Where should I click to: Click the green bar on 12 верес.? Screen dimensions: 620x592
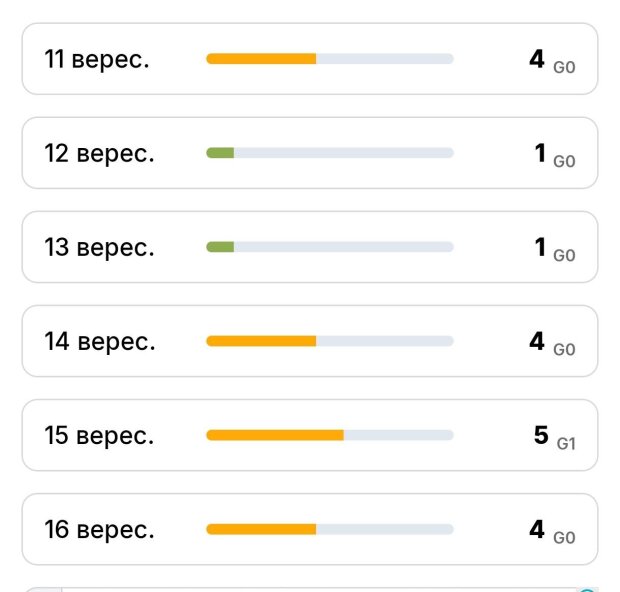[220, 153]
